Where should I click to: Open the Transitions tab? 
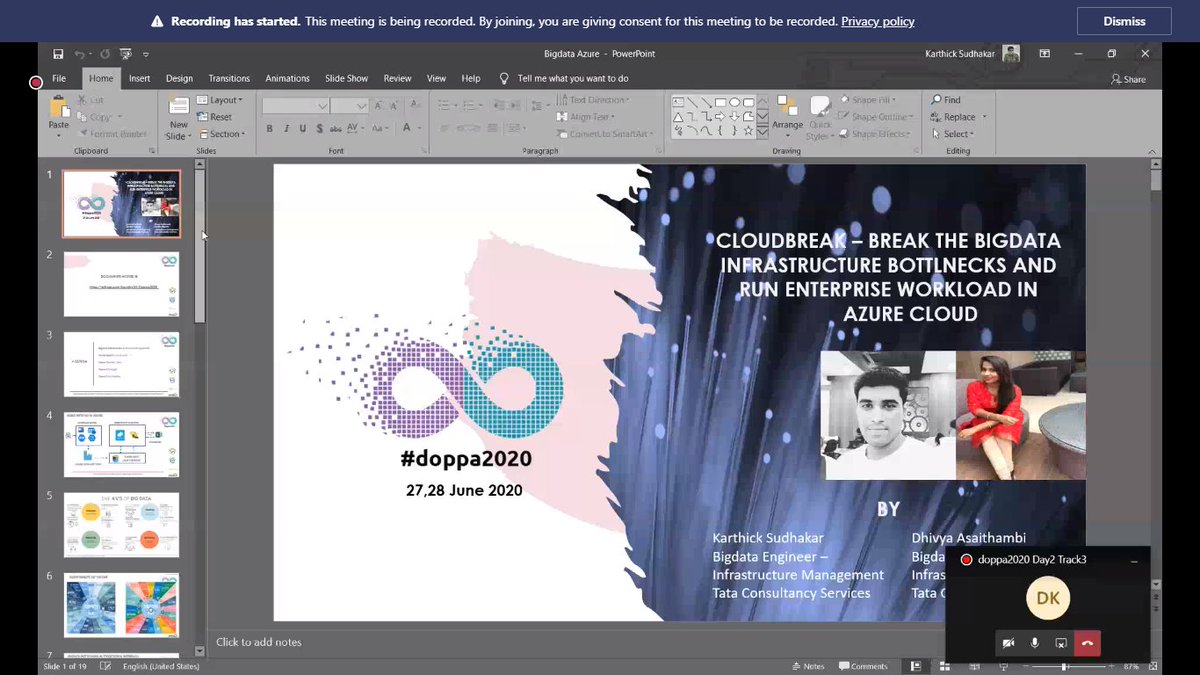coord(229,78)
